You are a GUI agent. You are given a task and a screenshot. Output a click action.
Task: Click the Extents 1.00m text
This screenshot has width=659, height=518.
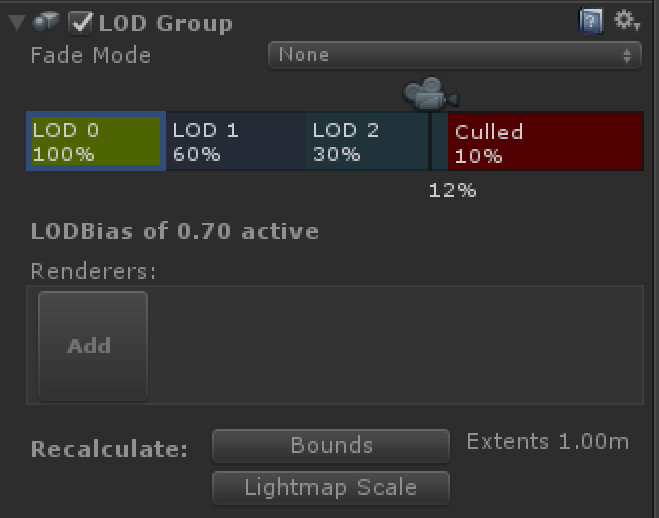pos(548,441)
